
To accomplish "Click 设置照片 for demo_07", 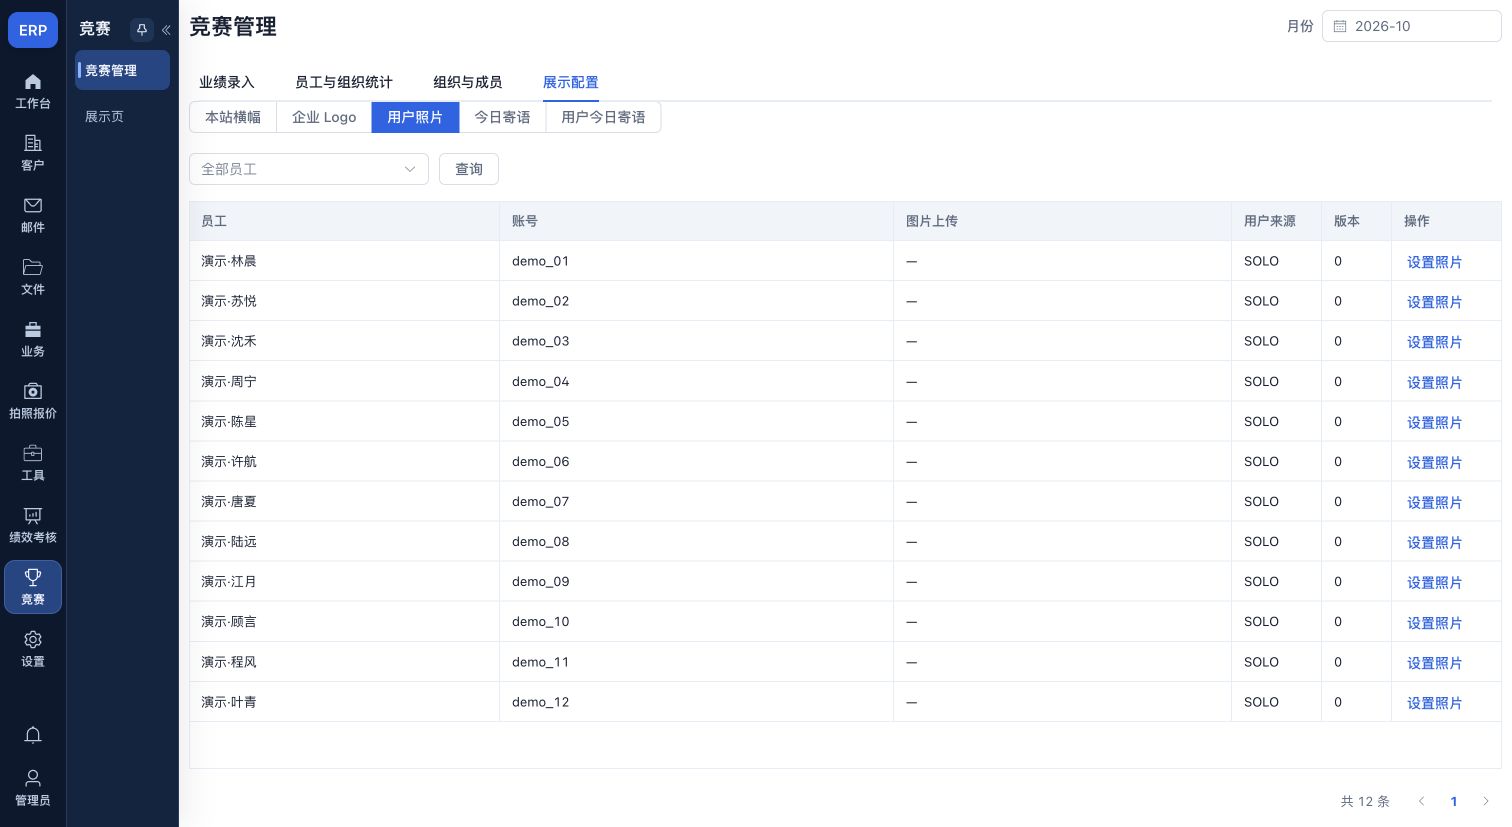I will (1434, 502).
